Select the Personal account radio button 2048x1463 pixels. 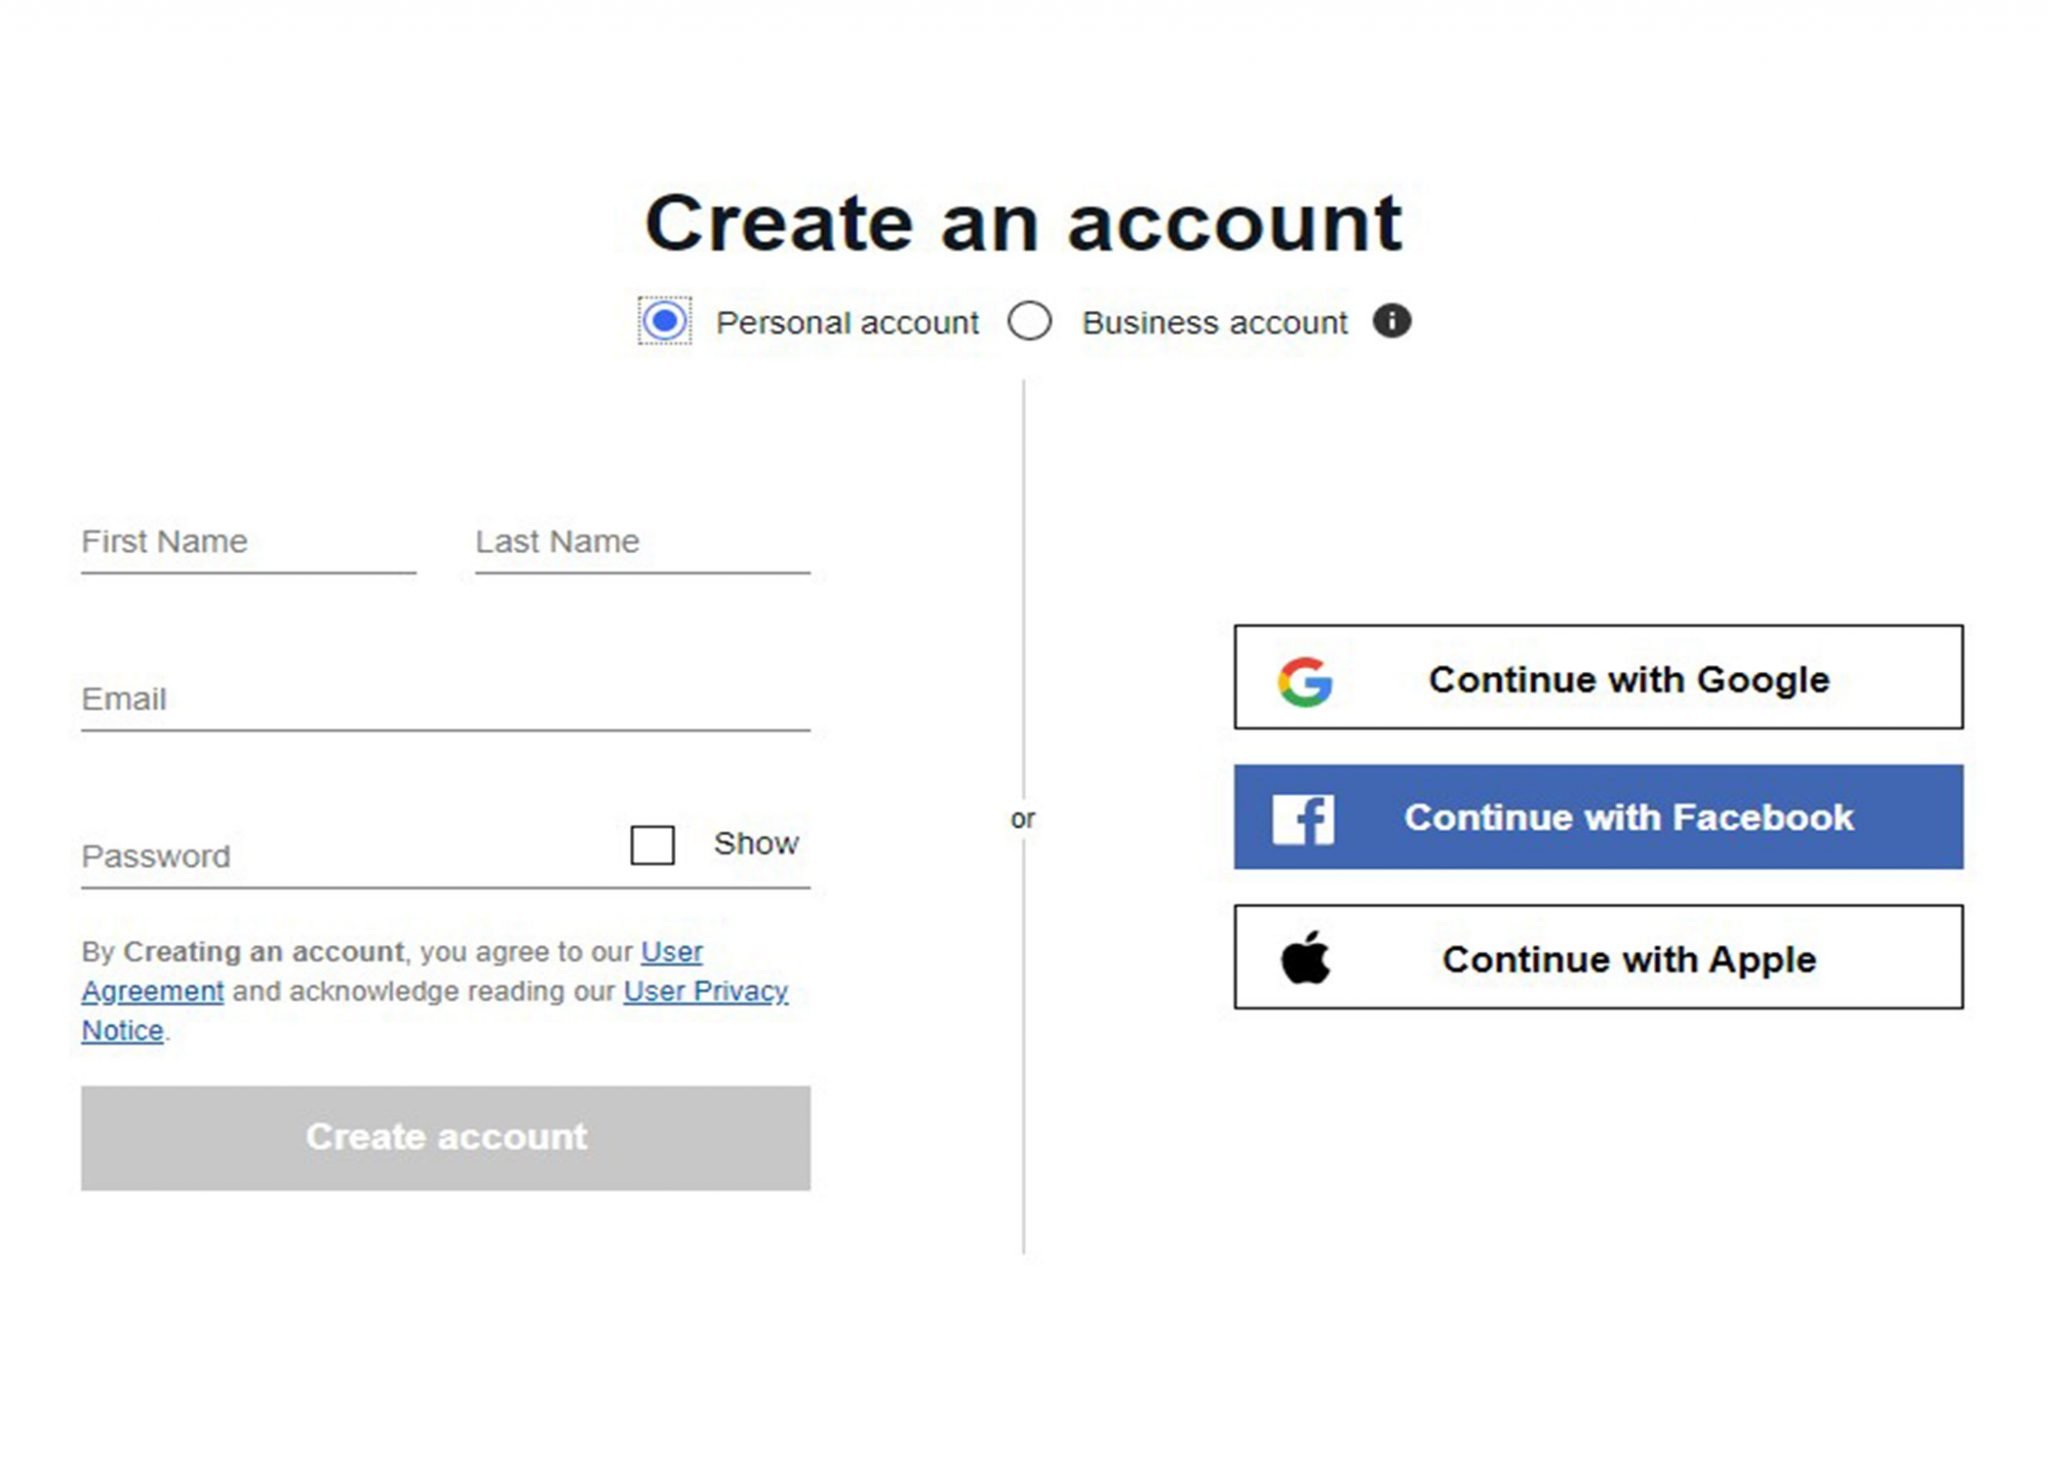point(663,321)
